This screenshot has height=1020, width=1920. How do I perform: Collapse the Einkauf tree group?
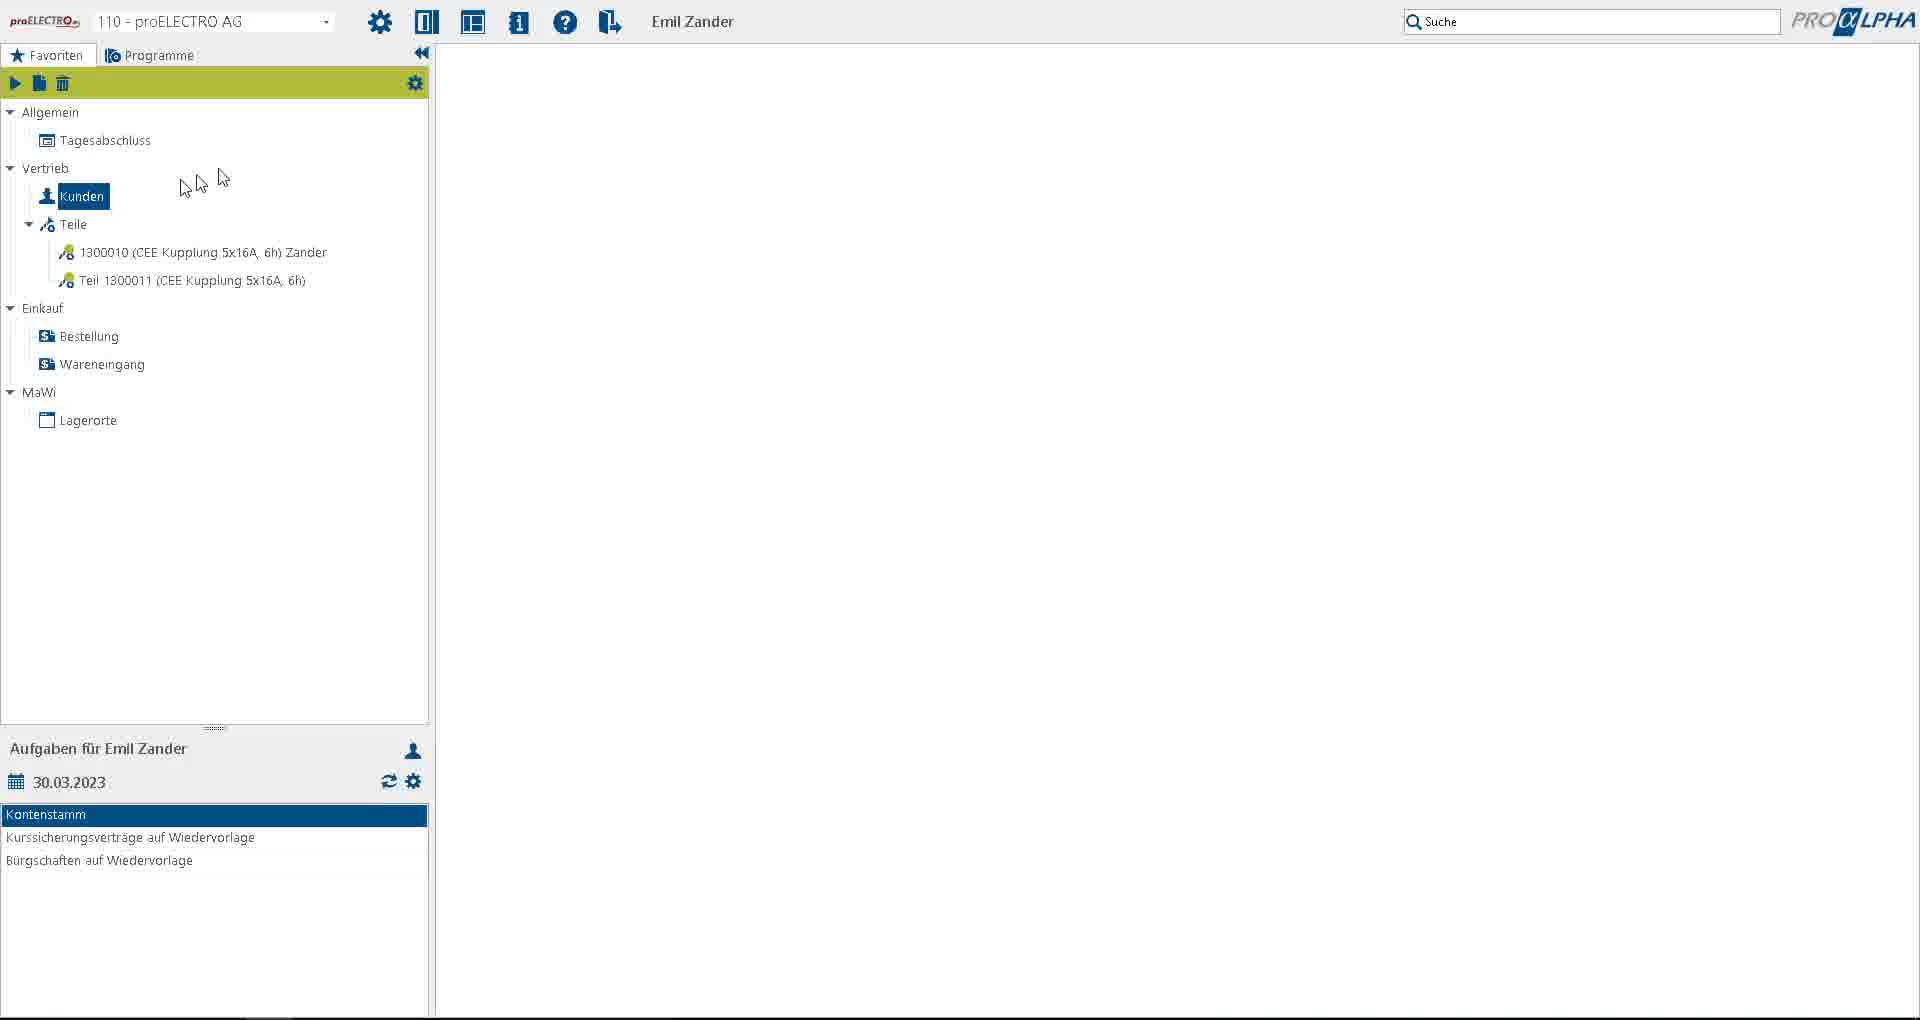tap(10, 308)
